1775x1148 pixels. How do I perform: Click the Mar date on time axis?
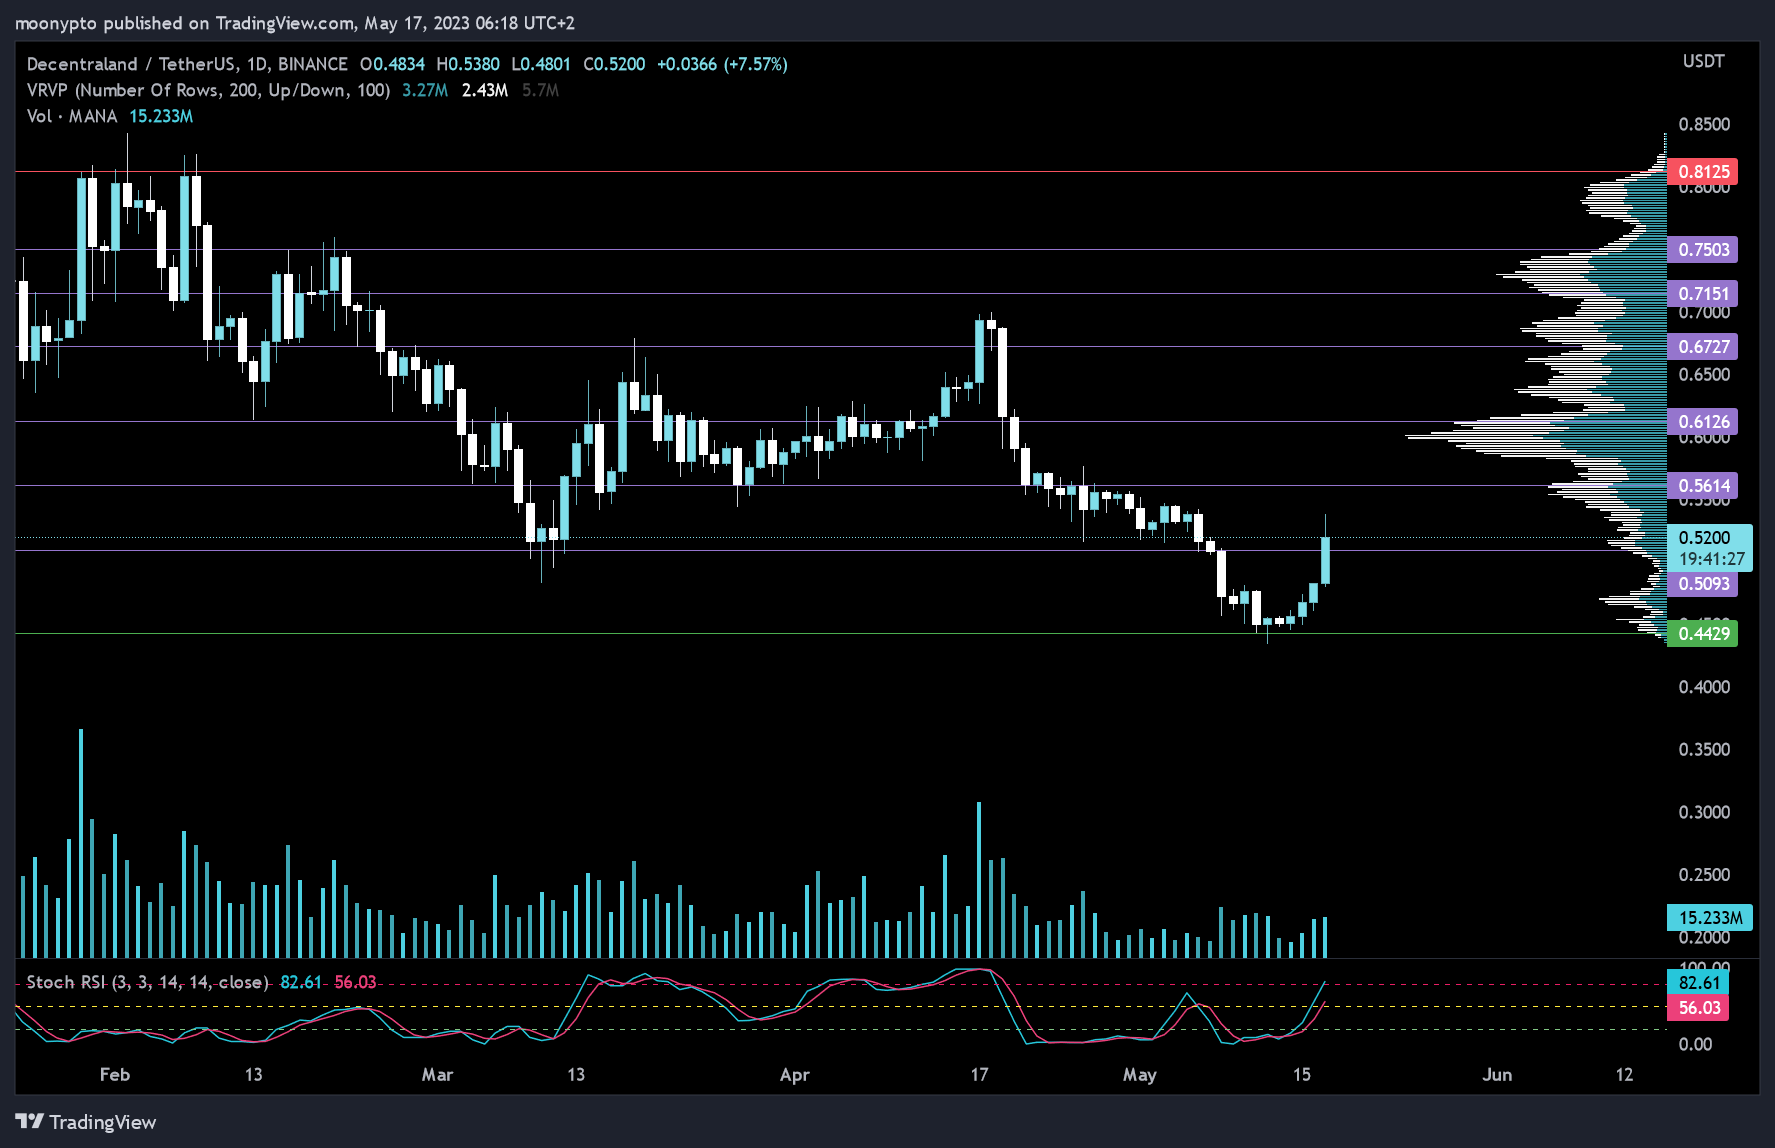[437, 1075]
